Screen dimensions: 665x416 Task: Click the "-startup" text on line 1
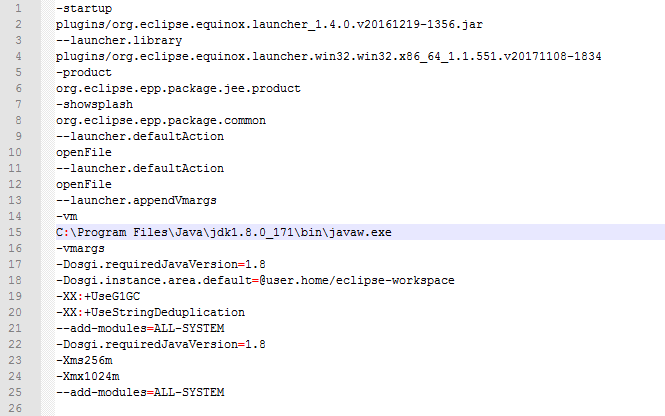tap(84, 8)
